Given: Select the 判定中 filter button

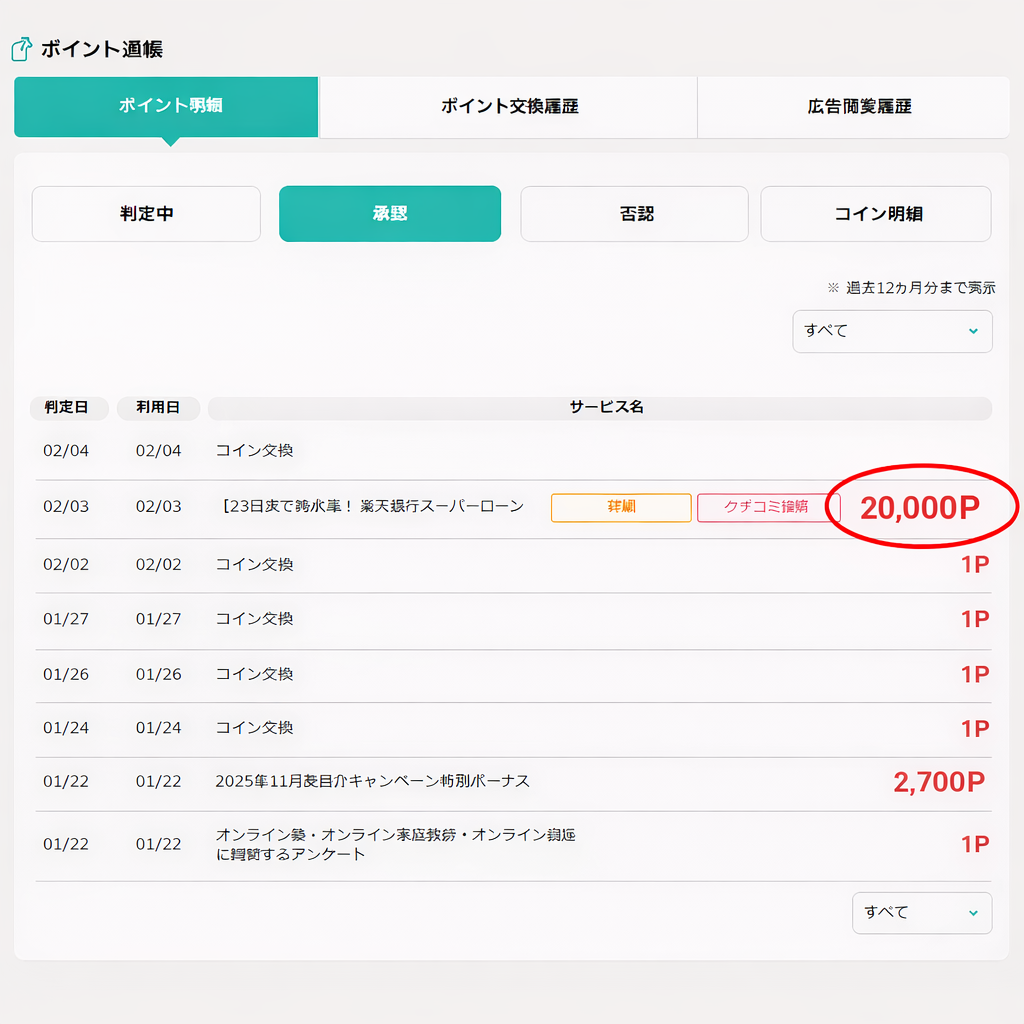Looking at the screenshot, I should click(x=146, y=214).
